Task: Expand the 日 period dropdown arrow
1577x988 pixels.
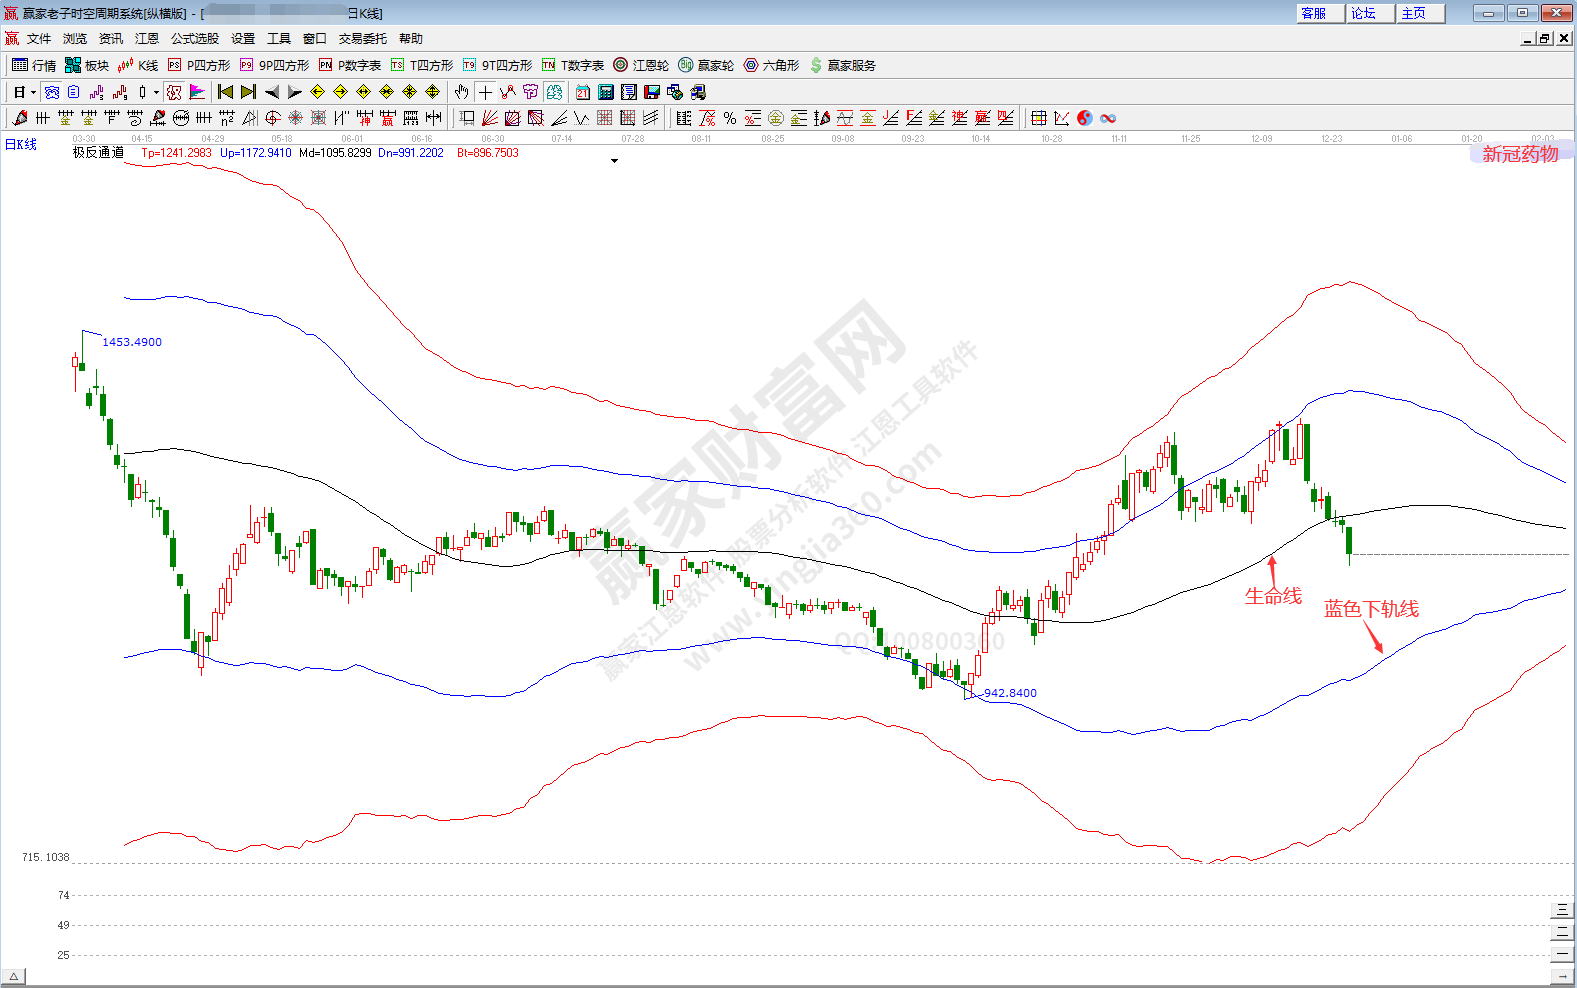Action: pos(33,93)
